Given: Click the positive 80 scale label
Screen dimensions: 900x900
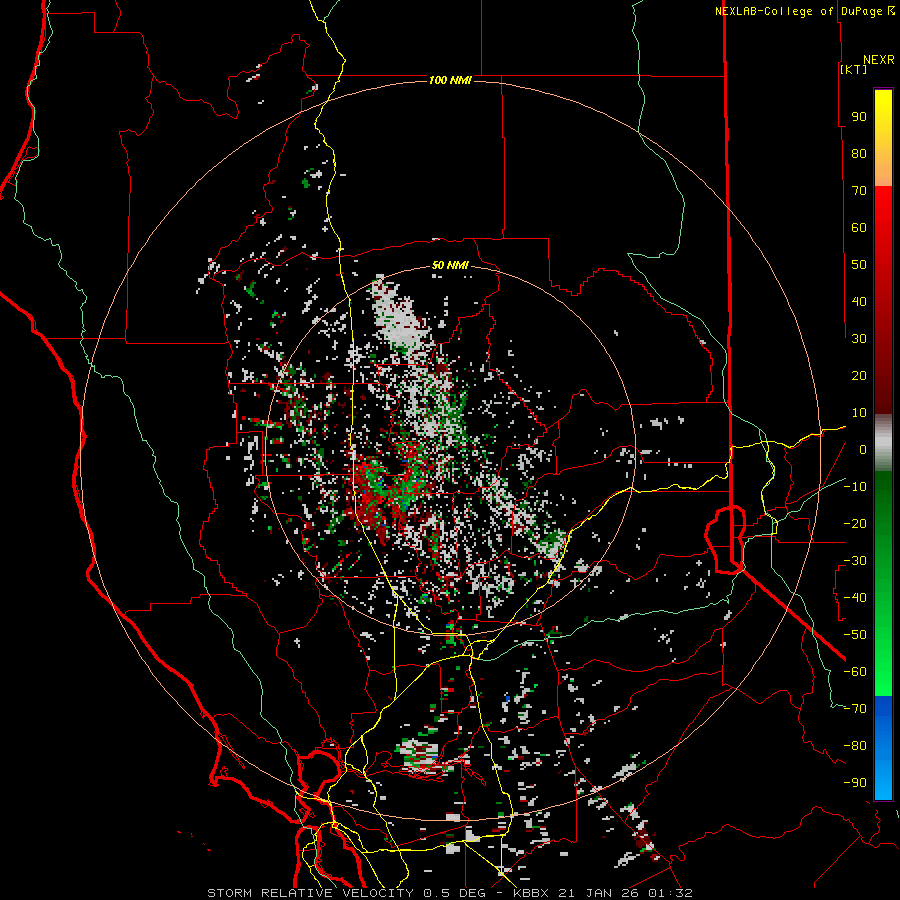Looking at the screenshot, I should [x=859, y=153].
